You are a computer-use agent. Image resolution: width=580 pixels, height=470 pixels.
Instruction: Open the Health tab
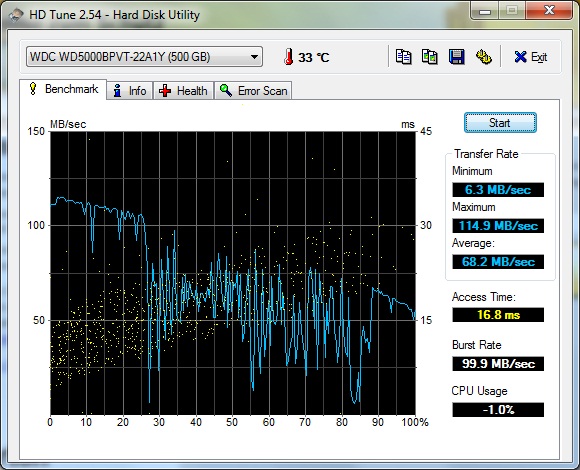(x=183, y=91)
